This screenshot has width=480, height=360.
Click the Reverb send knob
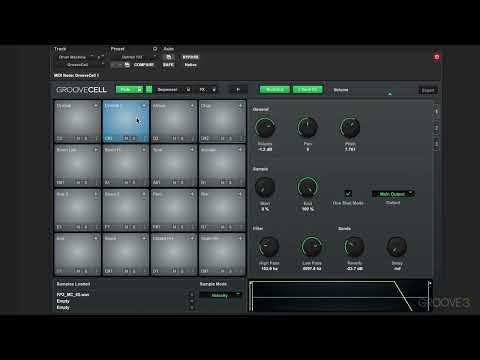[x=354, y=247]
